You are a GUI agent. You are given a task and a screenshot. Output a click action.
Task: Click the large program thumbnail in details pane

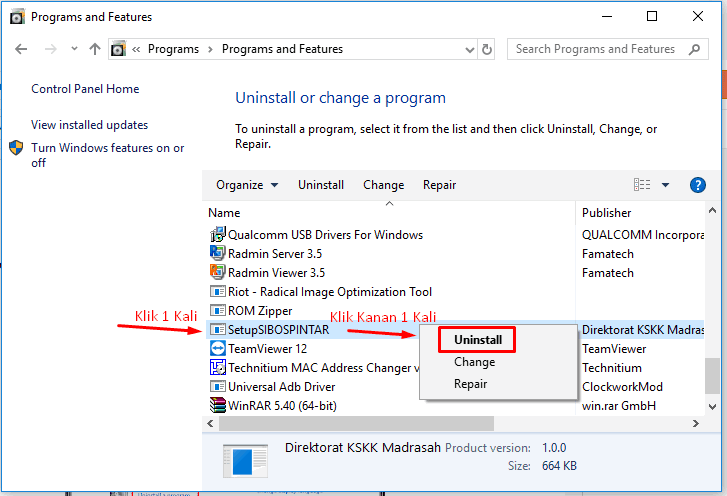pos(245,461)
